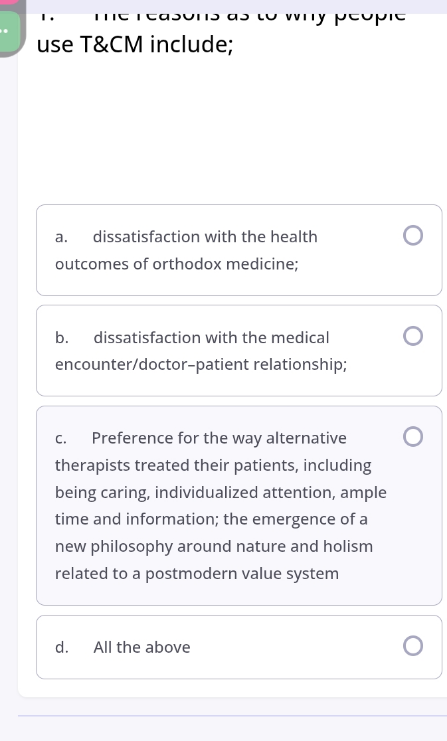The image size is (447, 741).
Task: Click the 'b.' option letter label
Action: click(62, 337)
